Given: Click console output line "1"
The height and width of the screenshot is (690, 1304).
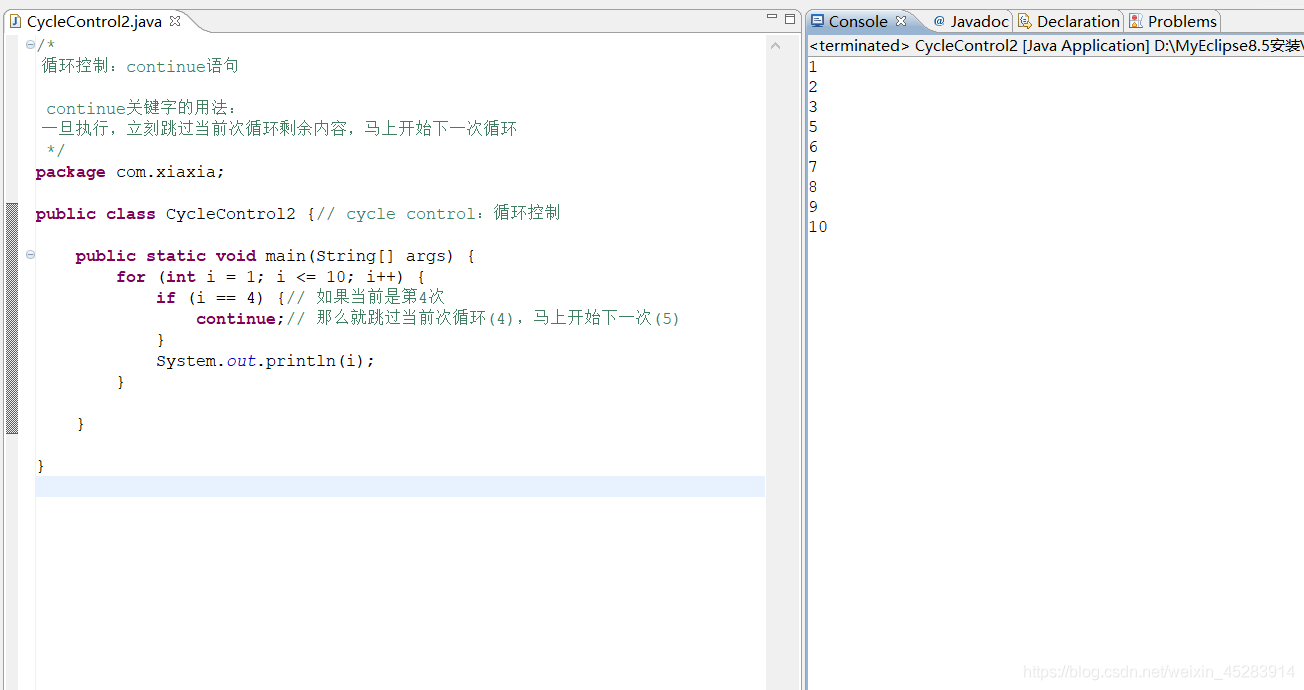Looking at the screenshot, I should [813, 67].
